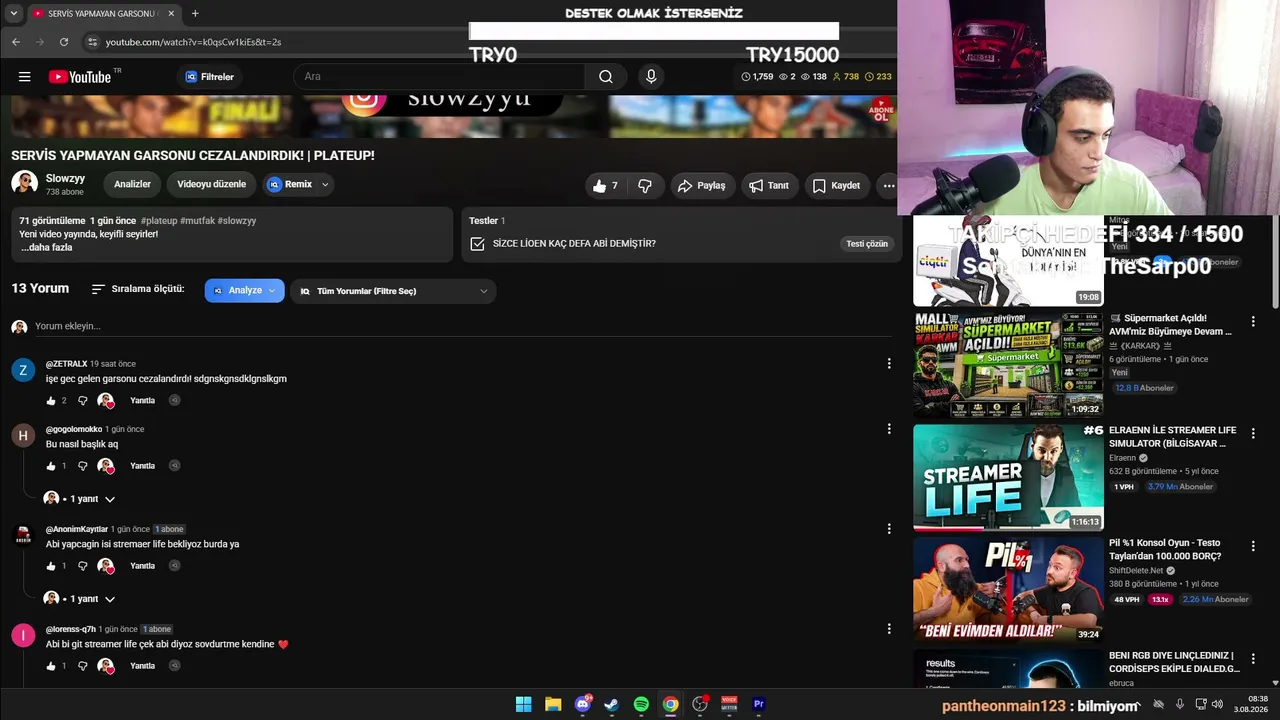Dislike the video with thumbs down

click(645, 186)
